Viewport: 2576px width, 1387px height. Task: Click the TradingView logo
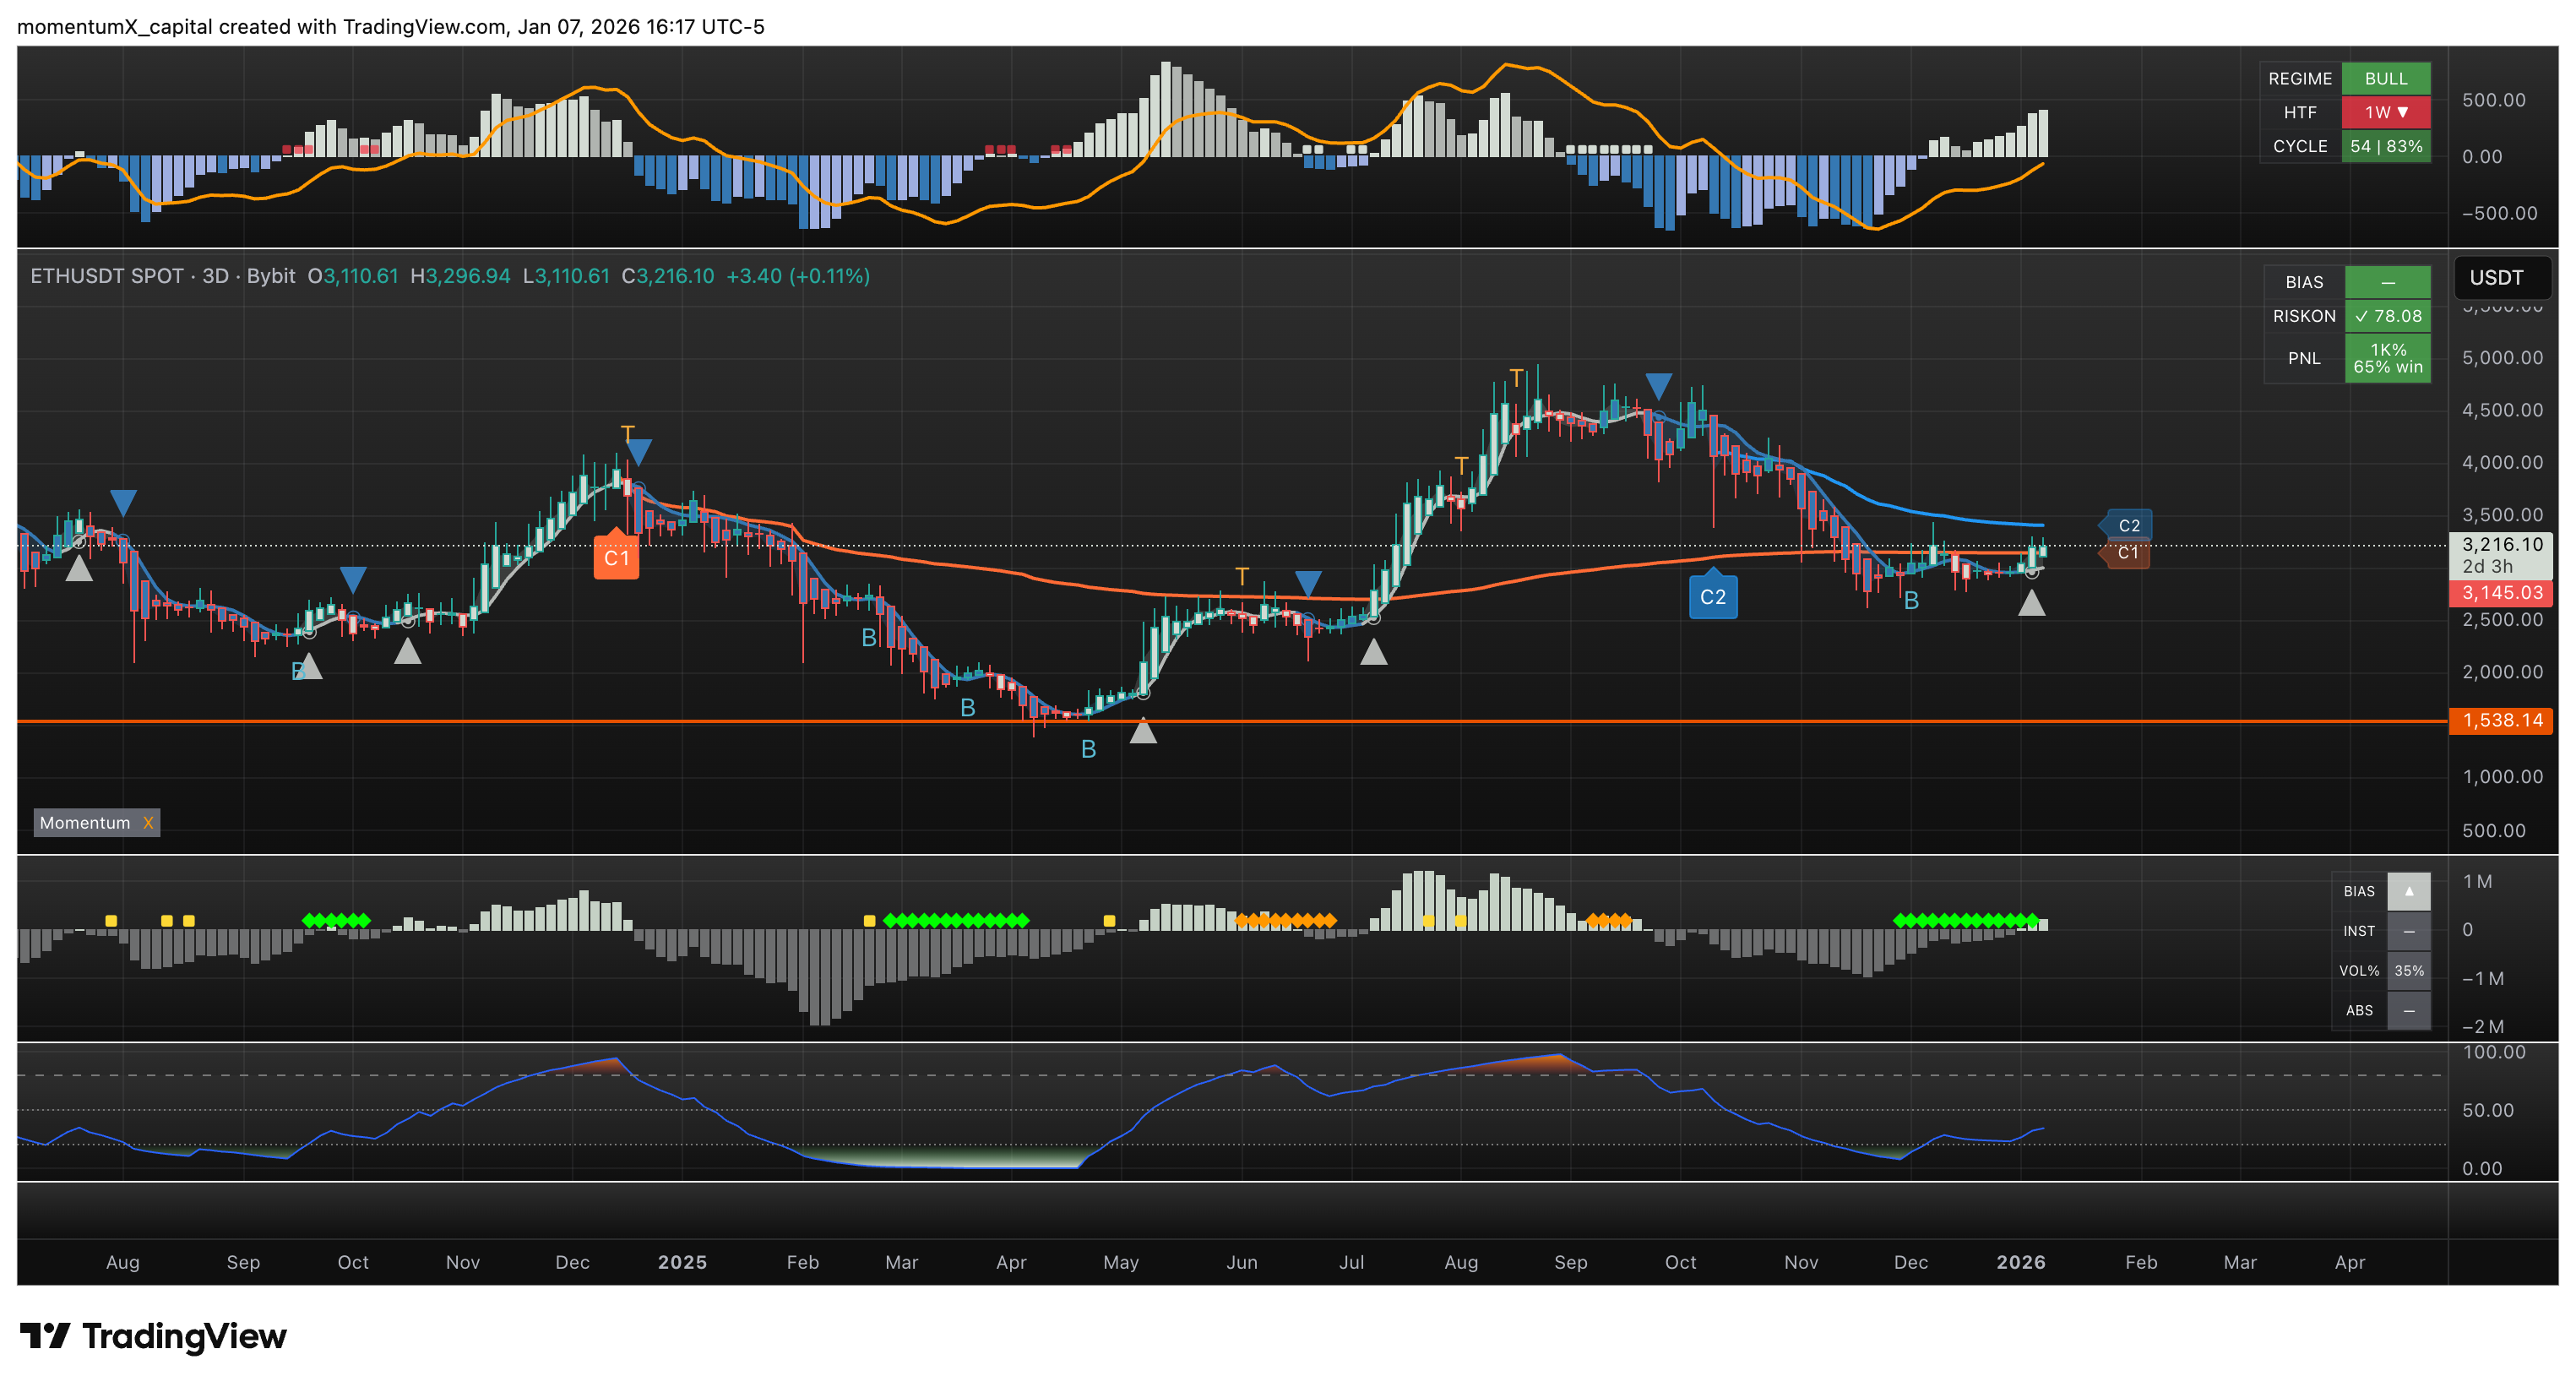tap(153, 1336)
